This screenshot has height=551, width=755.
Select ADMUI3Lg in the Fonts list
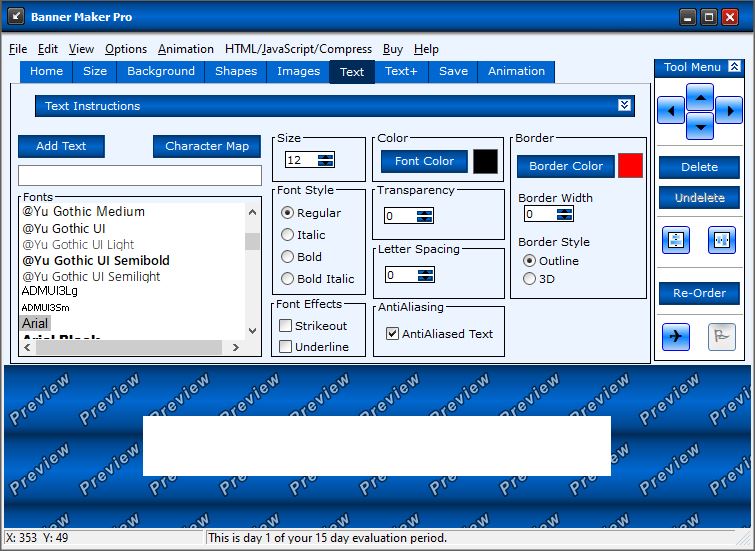click(x=50, y=291)
